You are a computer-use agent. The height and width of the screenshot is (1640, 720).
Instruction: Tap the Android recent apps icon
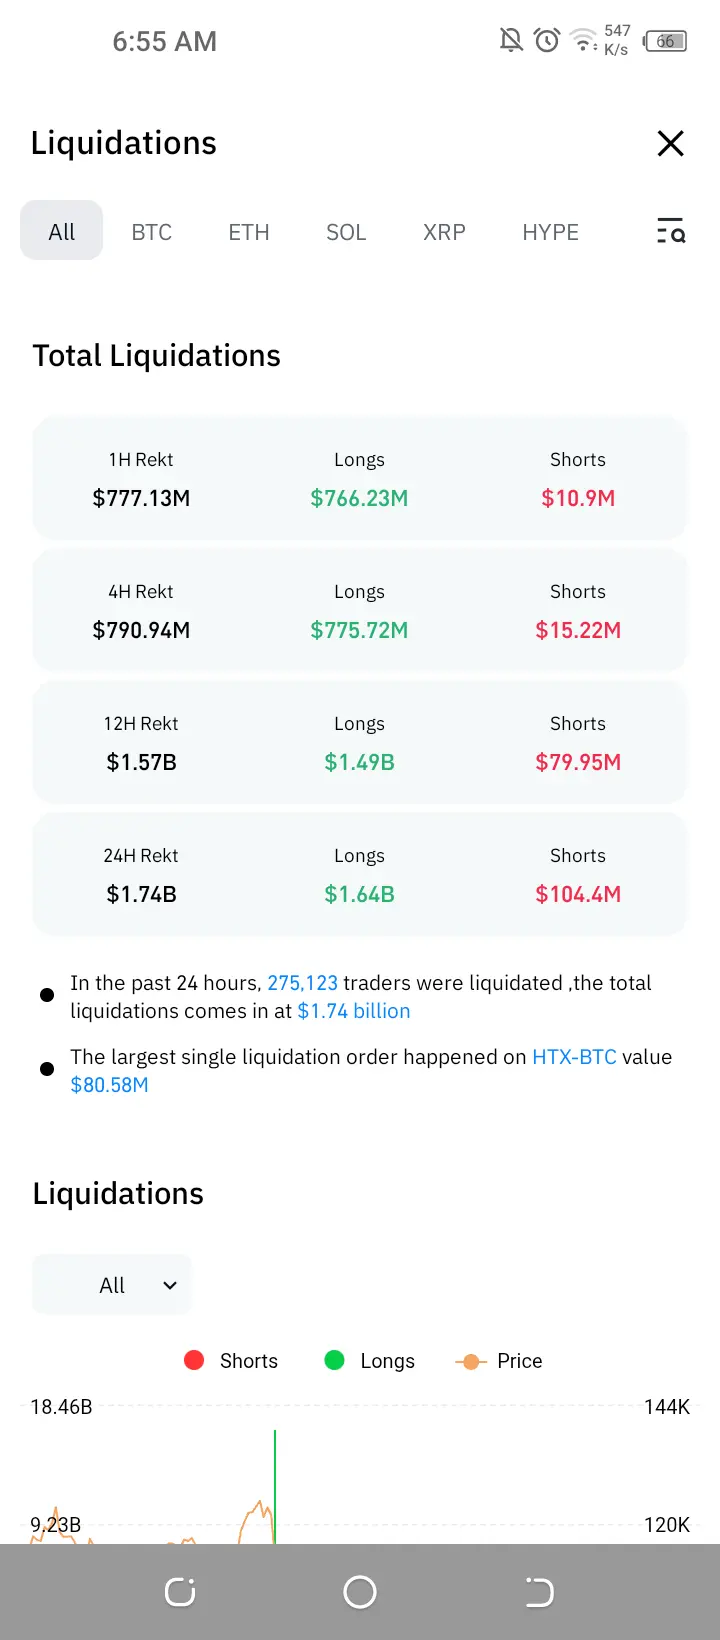[180, 1591]
